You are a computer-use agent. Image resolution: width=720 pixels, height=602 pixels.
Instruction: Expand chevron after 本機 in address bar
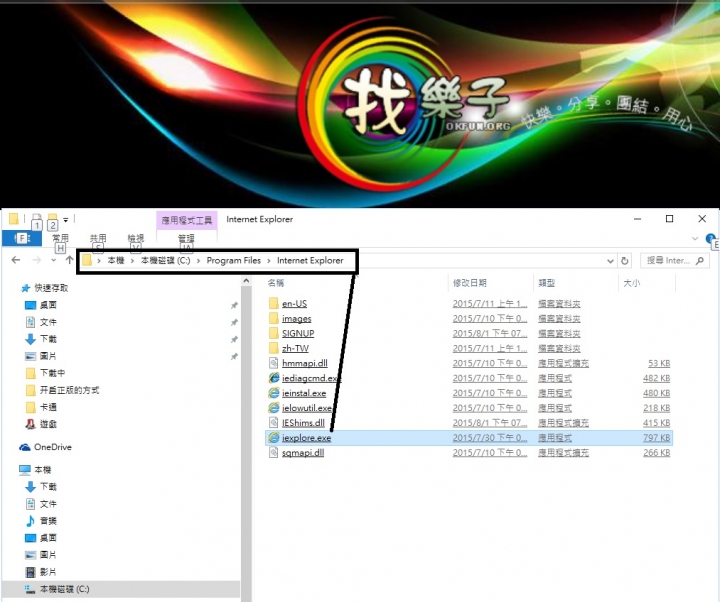point(133,260)
